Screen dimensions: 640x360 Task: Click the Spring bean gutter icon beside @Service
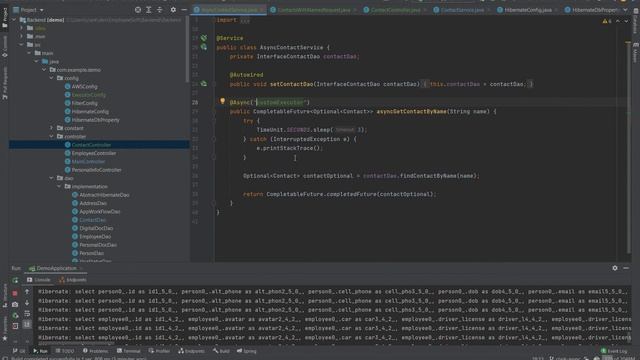[204, 38]
